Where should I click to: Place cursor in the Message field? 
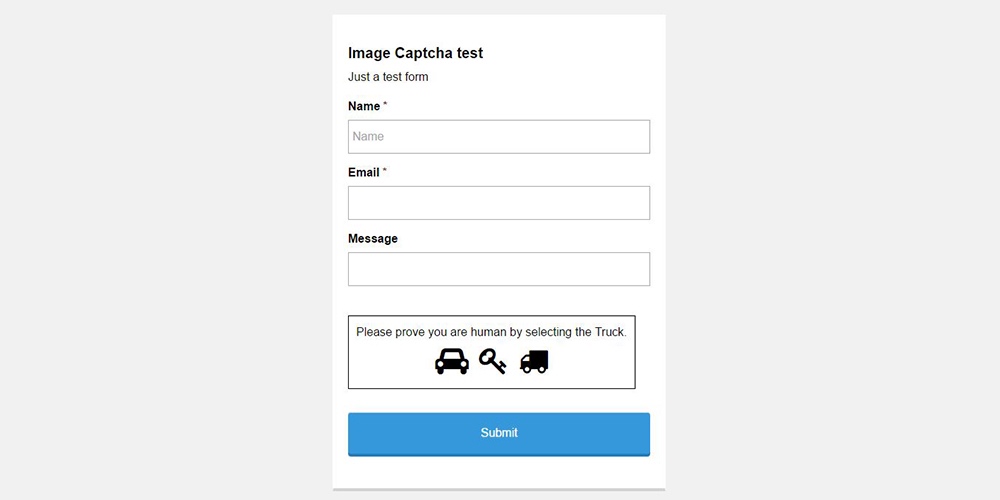[499, 269]
